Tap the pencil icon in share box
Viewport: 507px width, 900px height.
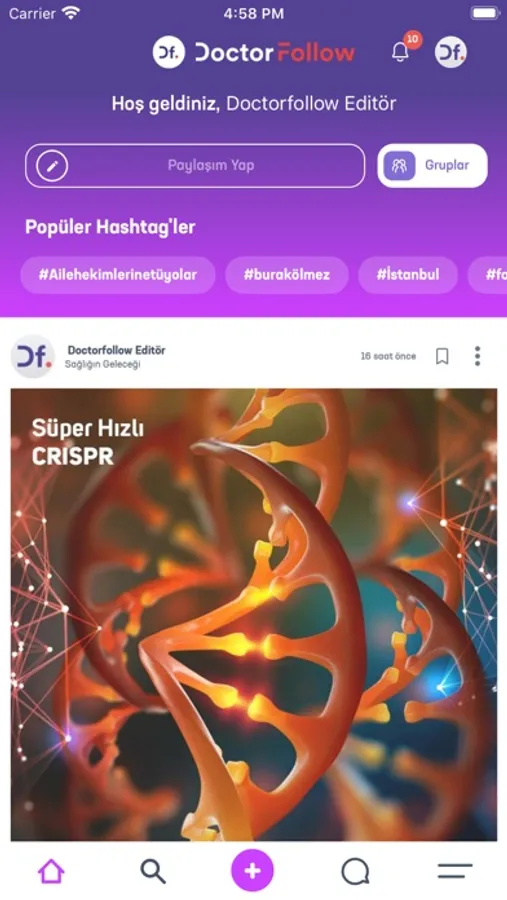click(x=52, y=166)
